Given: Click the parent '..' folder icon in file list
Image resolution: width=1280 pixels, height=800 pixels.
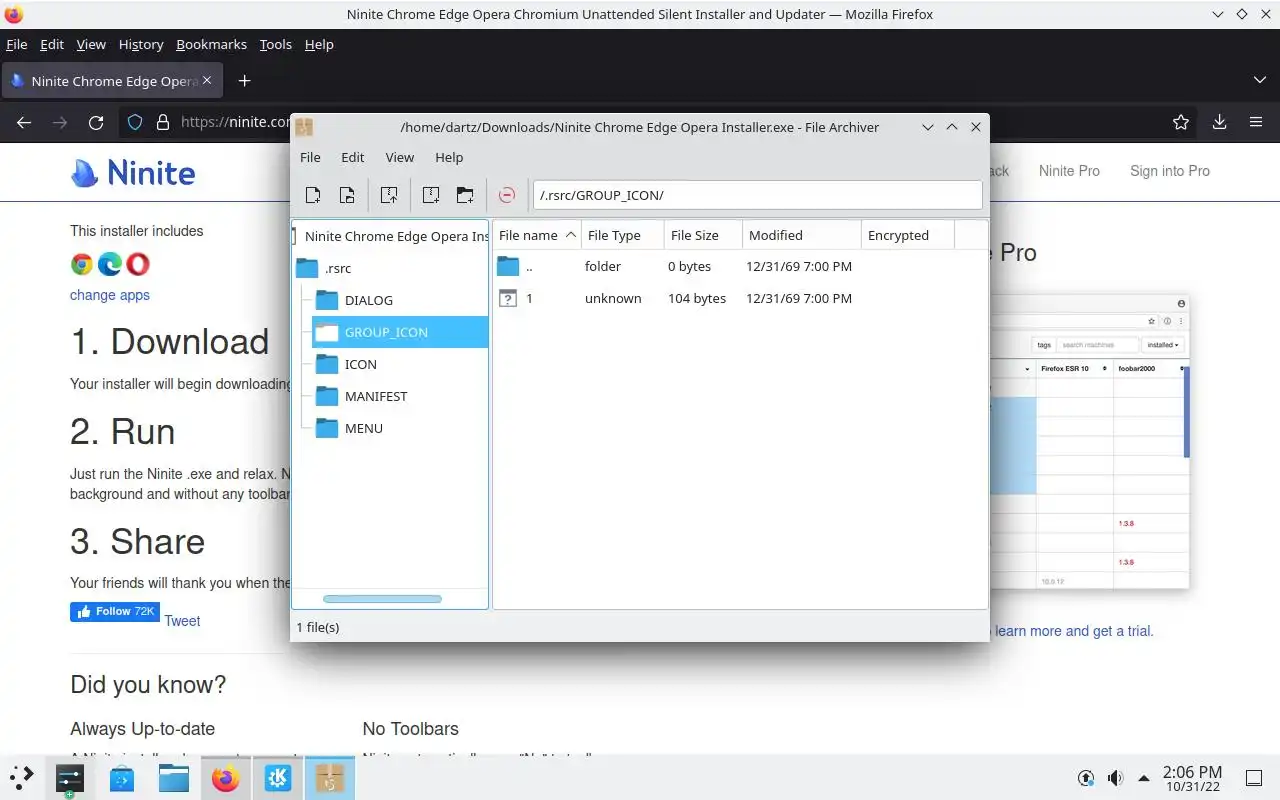Looking at the screenshot, I should tap(508, 266).
